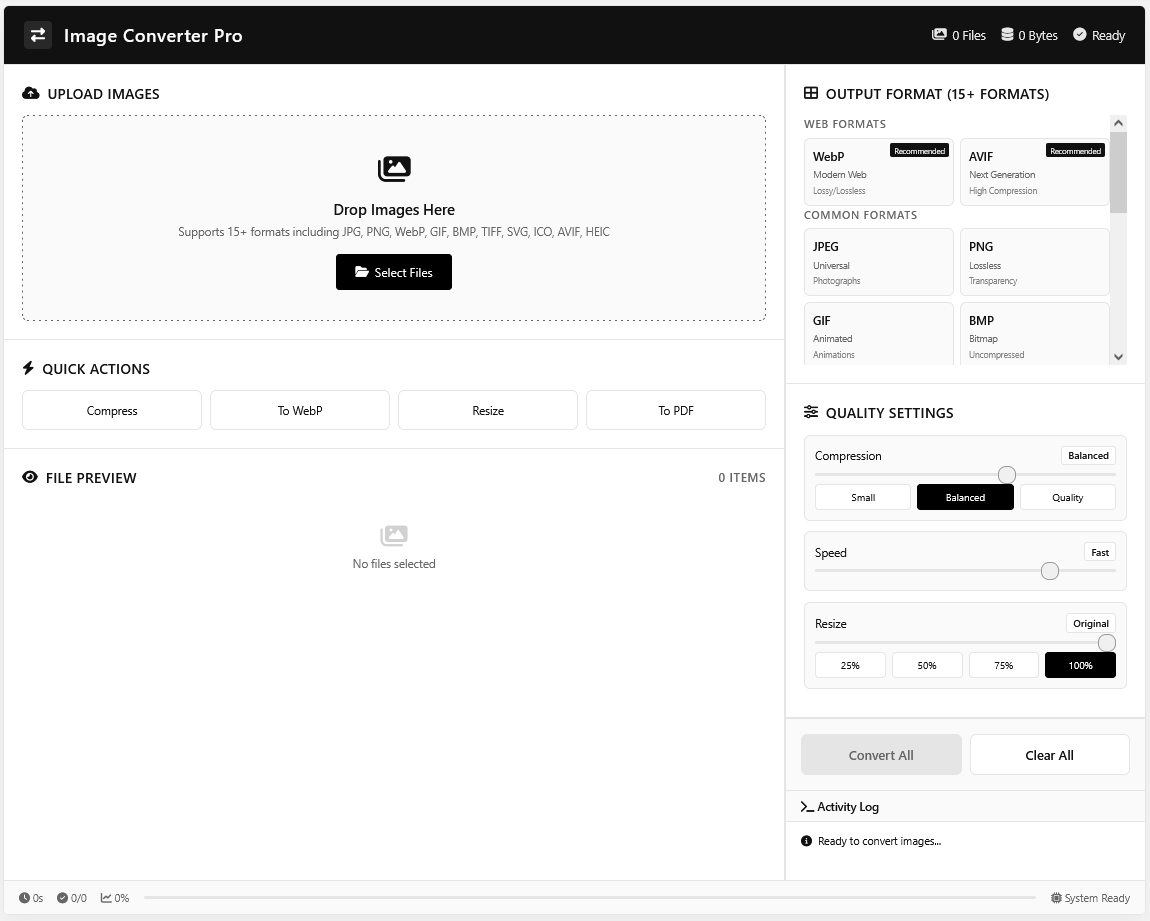The image size is (1150, 921).
Task: Click the chip icon beside System Ready
Action: (1056, 898)
